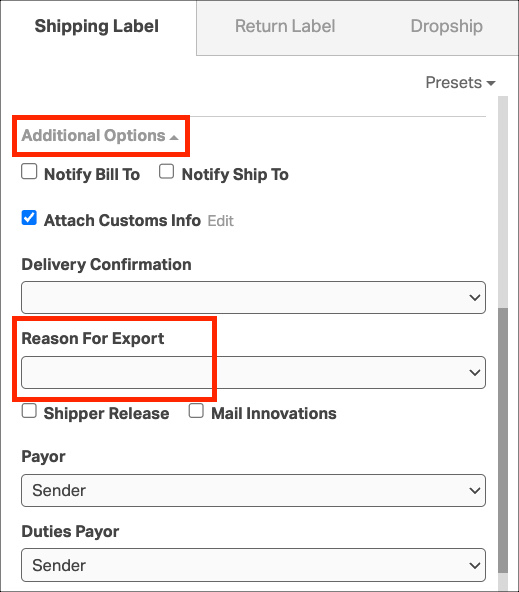Click the Delivery Confirmation chevron arrow
This screenshot has height=592, width=519.
pyautogui.click(x=474, y=298)
